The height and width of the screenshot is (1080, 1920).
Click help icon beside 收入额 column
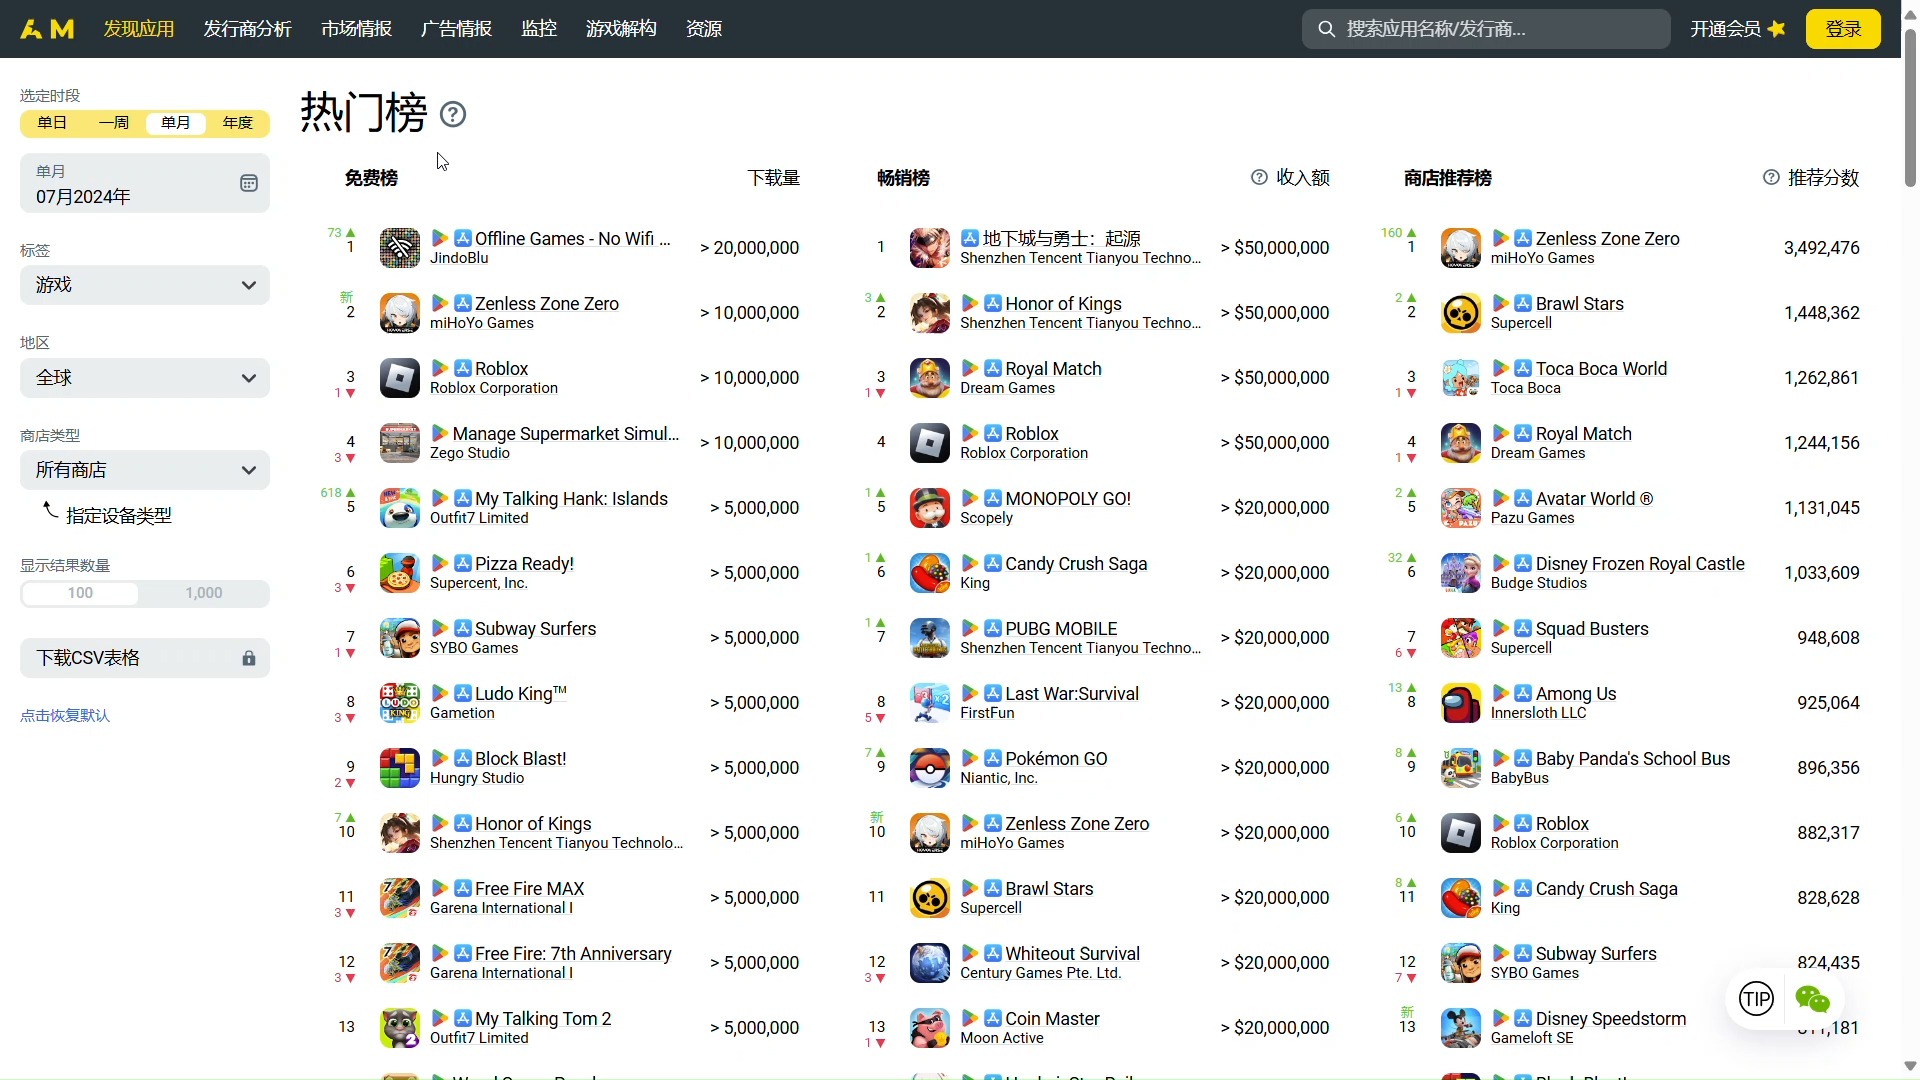coord(1259,177)
